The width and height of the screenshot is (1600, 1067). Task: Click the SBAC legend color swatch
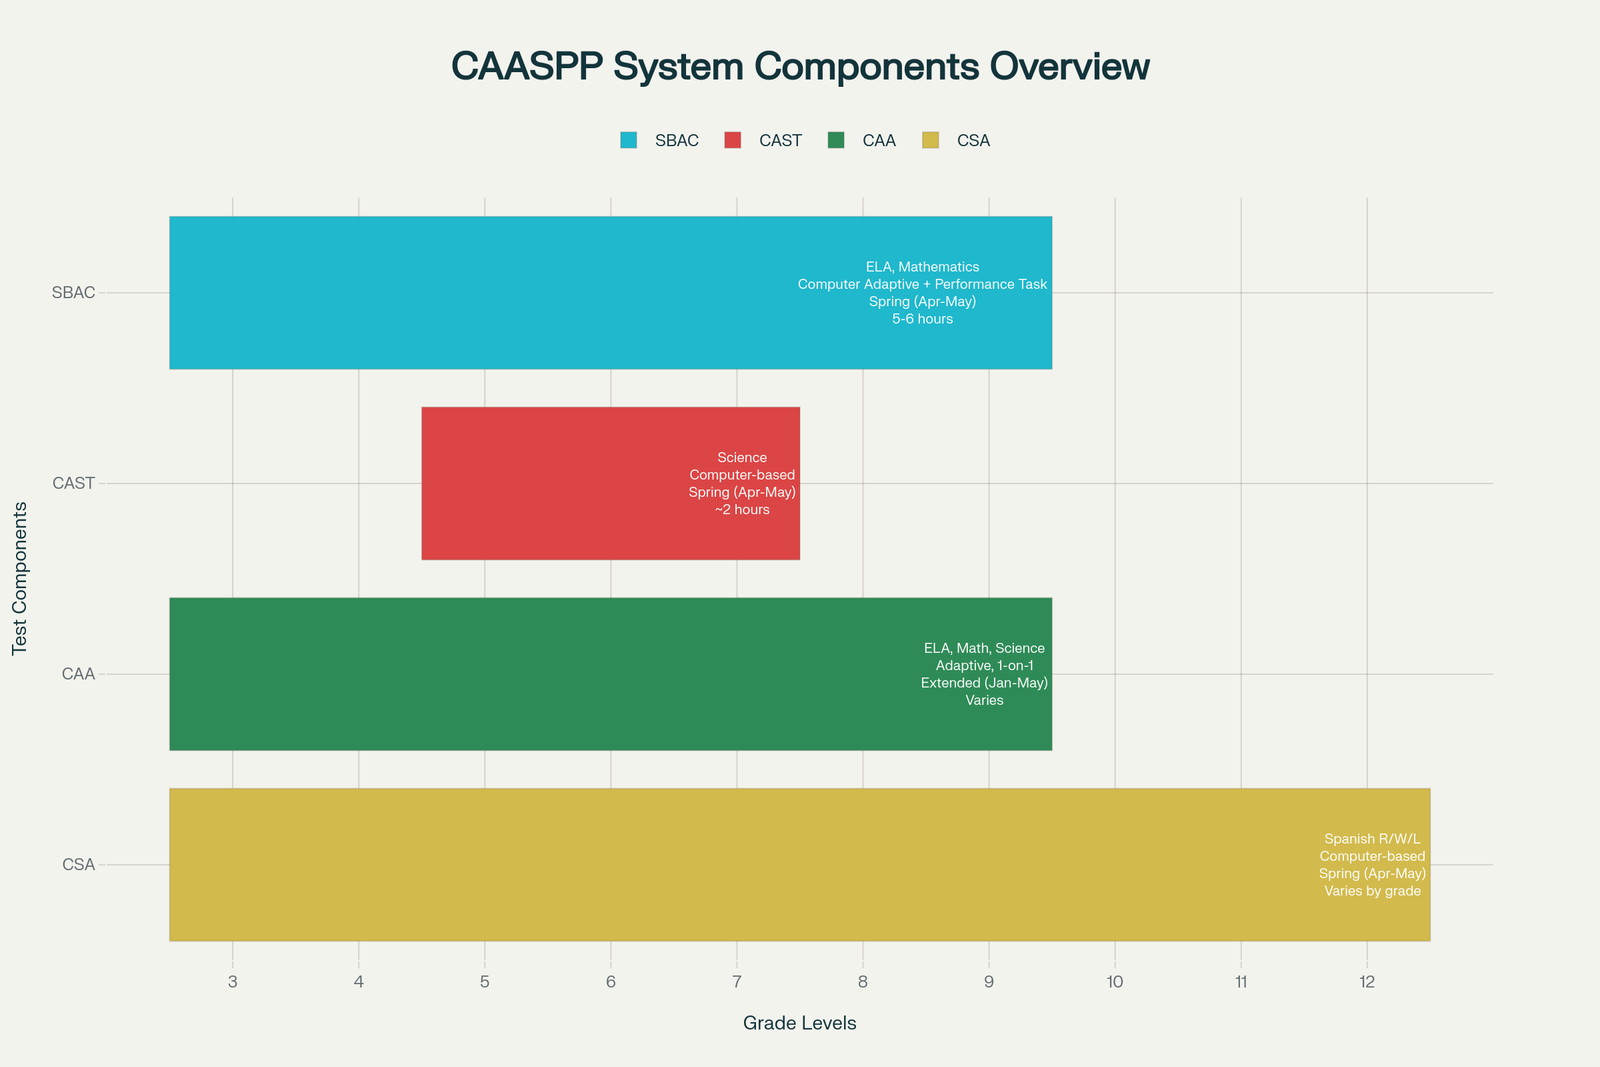629,141
